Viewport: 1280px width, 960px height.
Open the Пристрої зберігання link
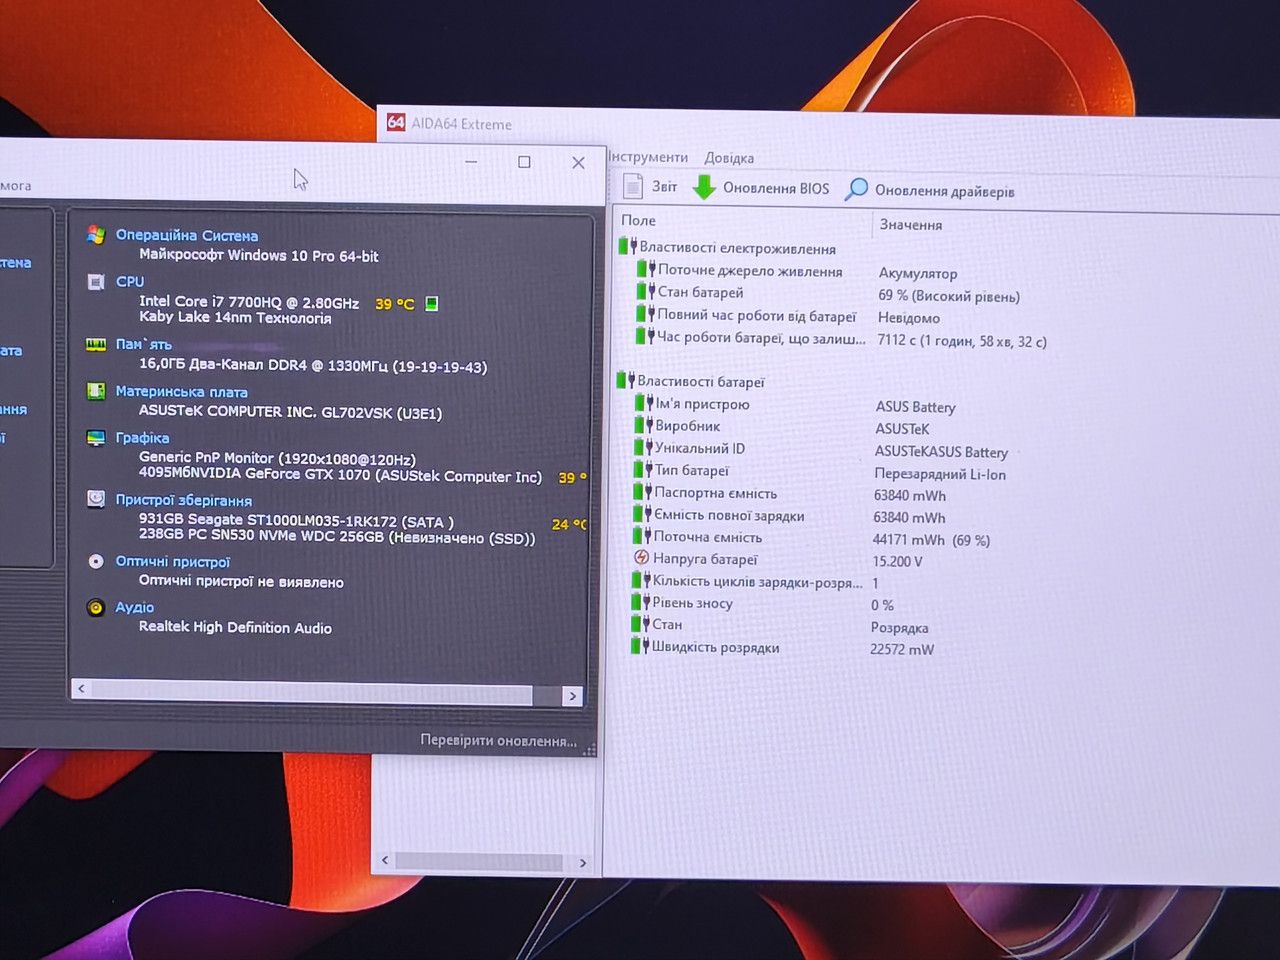(183, 500)
